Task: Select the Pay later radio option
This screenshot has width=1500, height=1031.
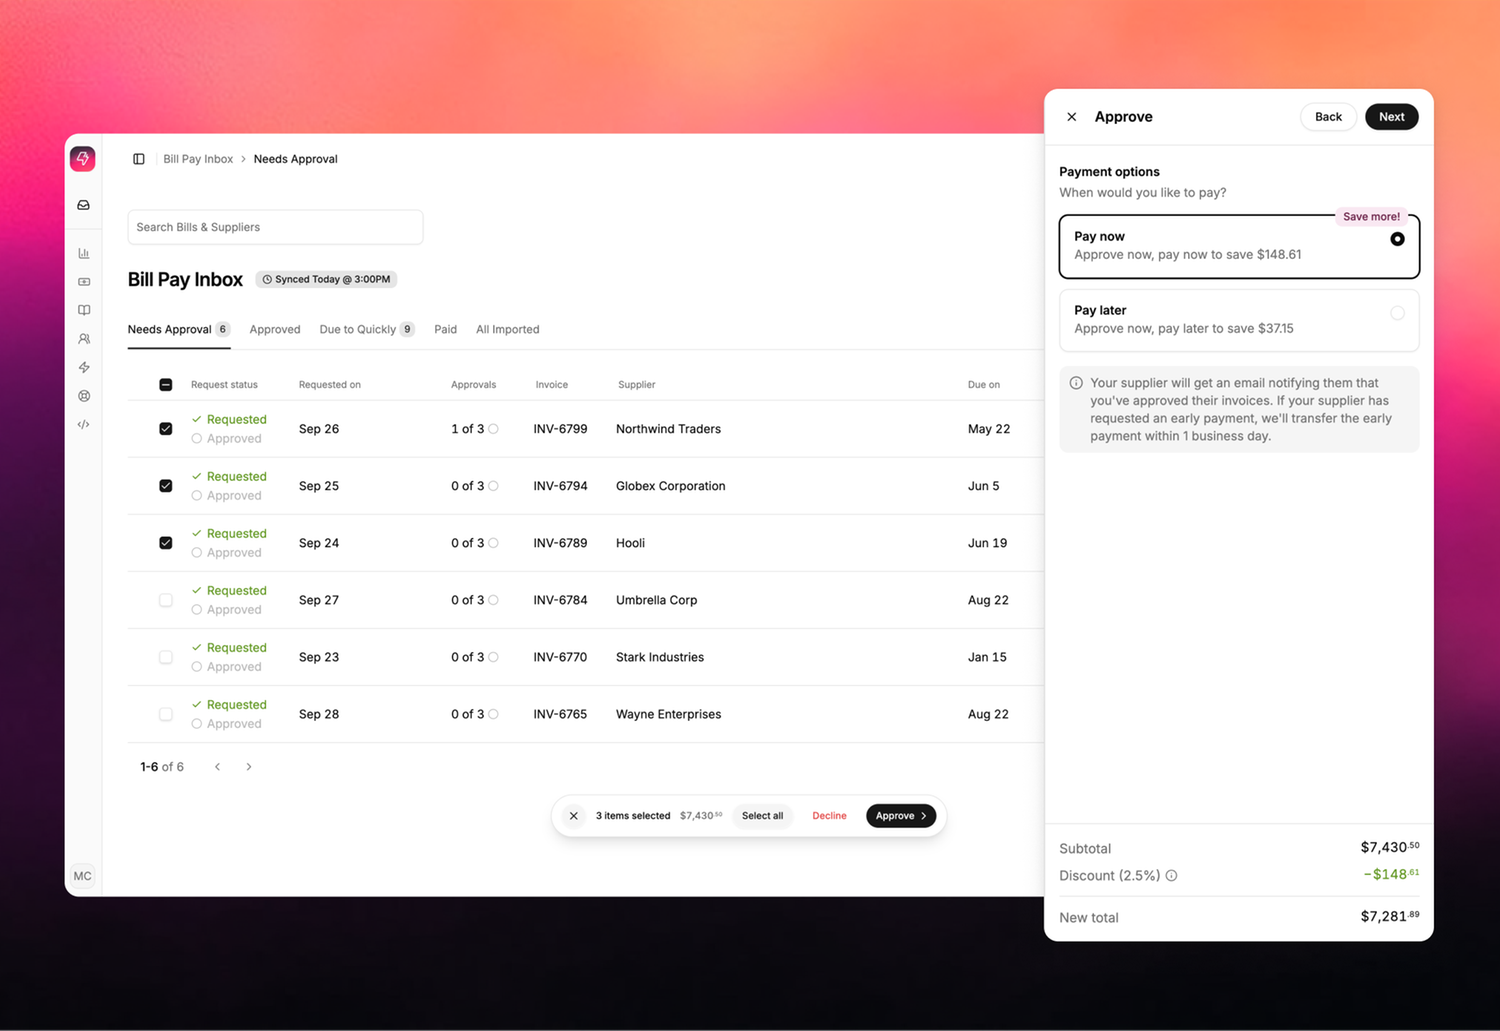Action: tap(1397, 313)
